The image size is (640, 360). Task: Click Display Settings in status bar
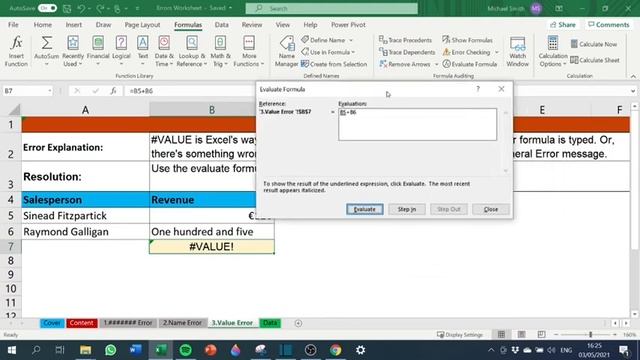click(x=460, y=335)
